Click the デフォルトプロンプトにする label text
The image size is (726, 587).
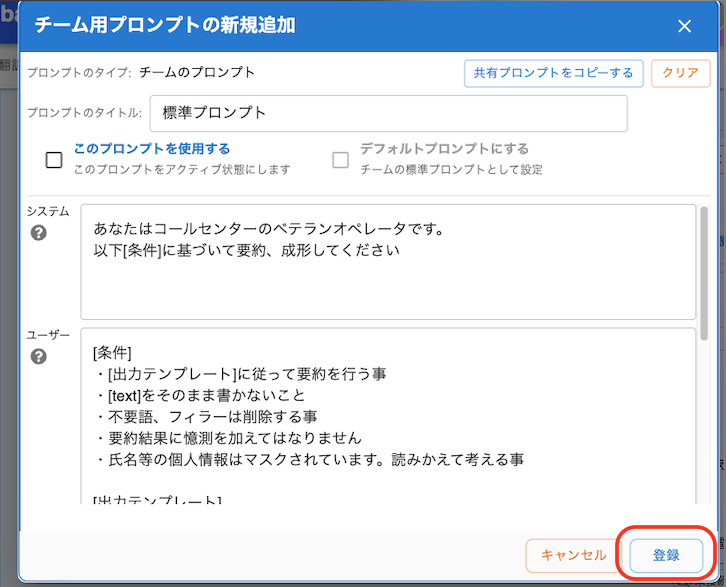click(444, 149)
